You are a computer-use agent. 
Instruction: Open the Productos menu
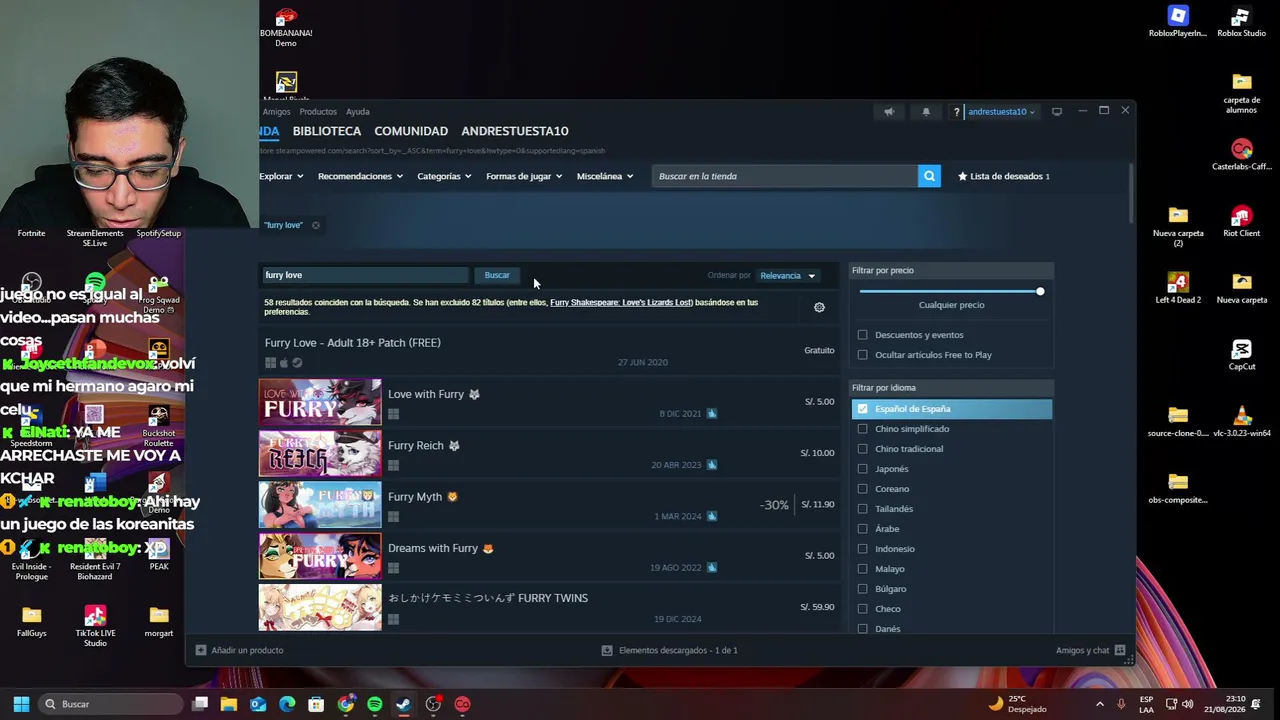click(x=318, y=112)
